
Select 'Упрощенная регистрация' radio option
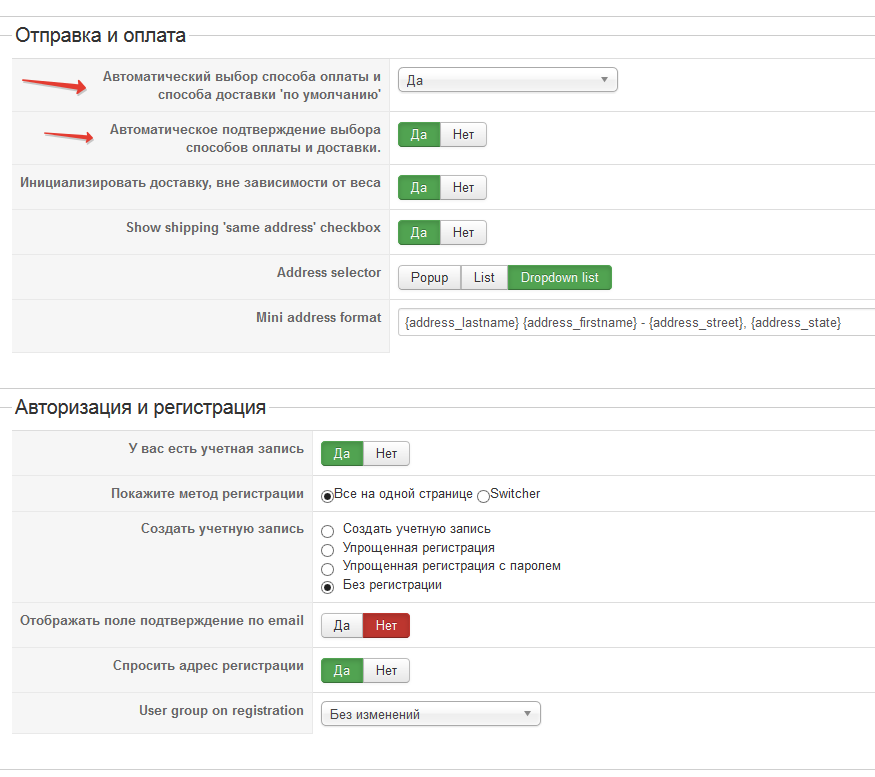click(x=328, y=549)
